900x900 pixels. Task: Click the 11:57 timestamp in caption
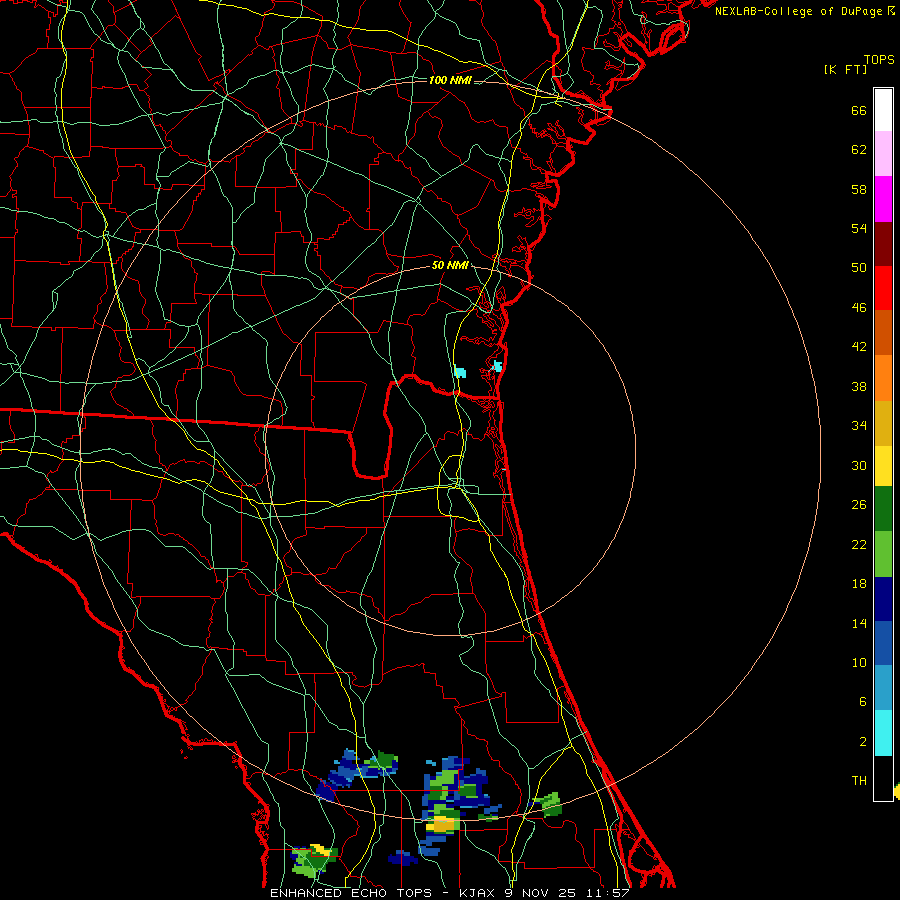[x=607, y=893]
